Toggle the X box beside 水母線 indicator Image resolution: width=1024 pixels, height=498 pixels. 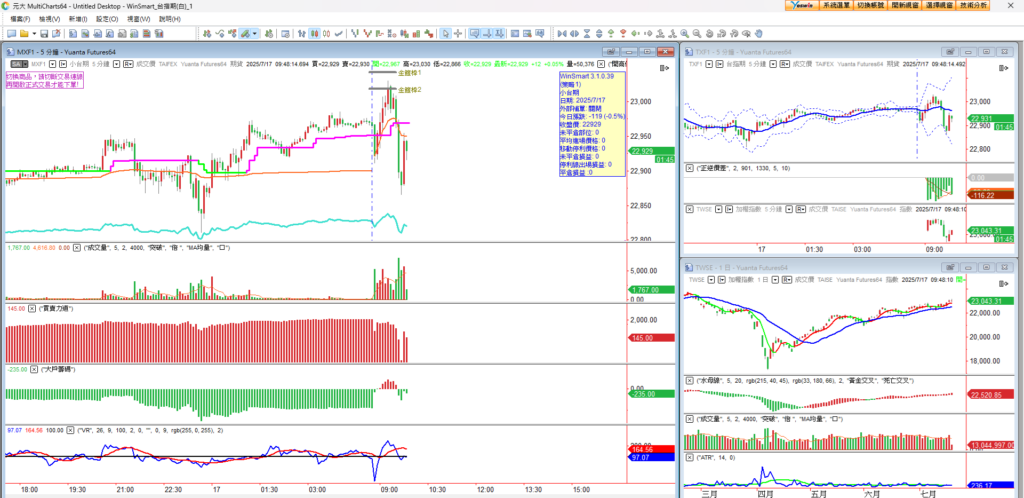pos(690,381)
